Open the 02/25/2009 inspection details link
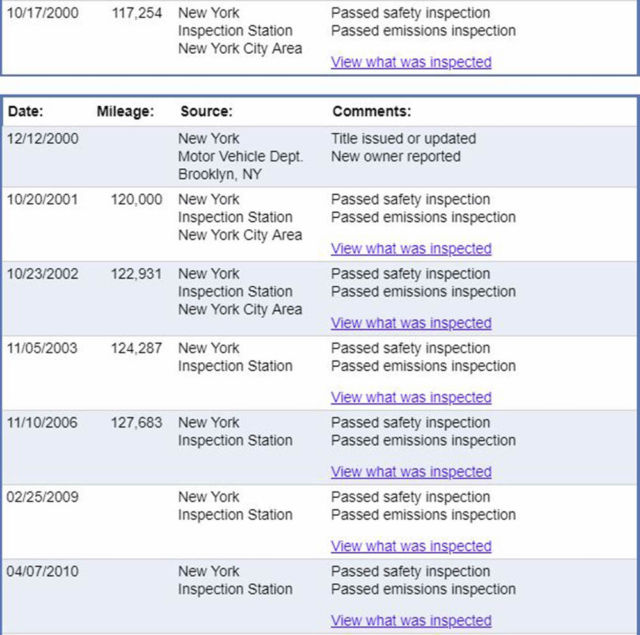 click(411, 546)
